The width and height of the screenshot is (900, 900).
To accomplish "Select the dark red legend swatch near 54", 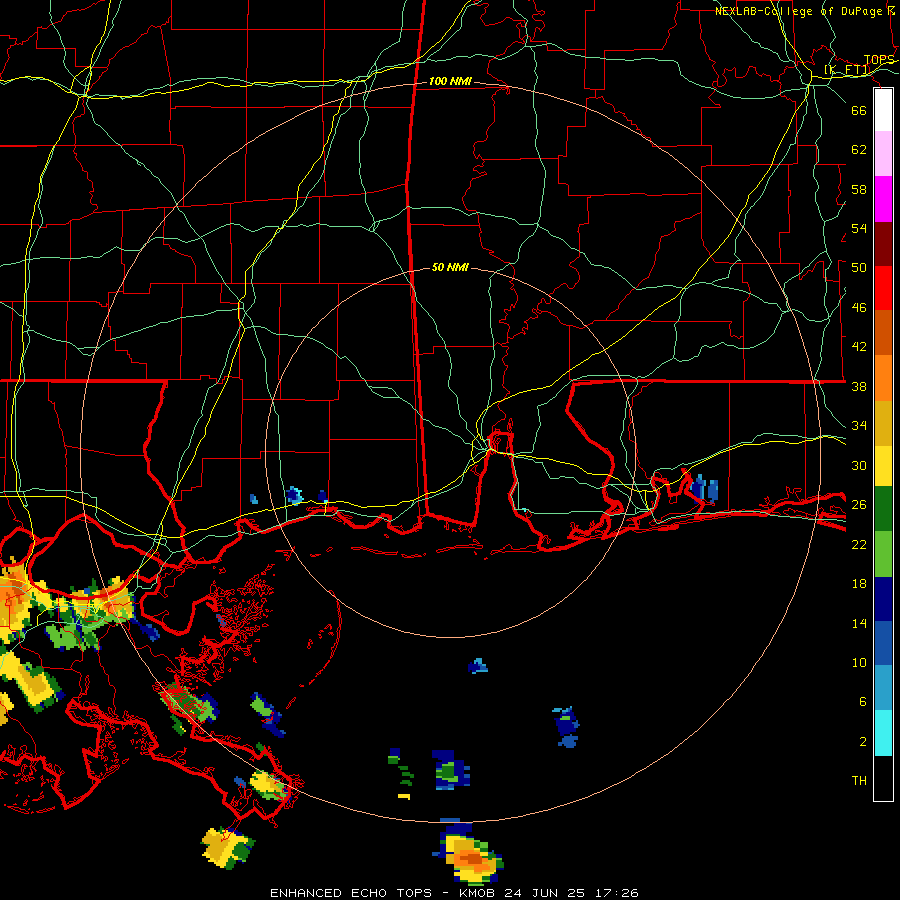I will pos(883,244).
